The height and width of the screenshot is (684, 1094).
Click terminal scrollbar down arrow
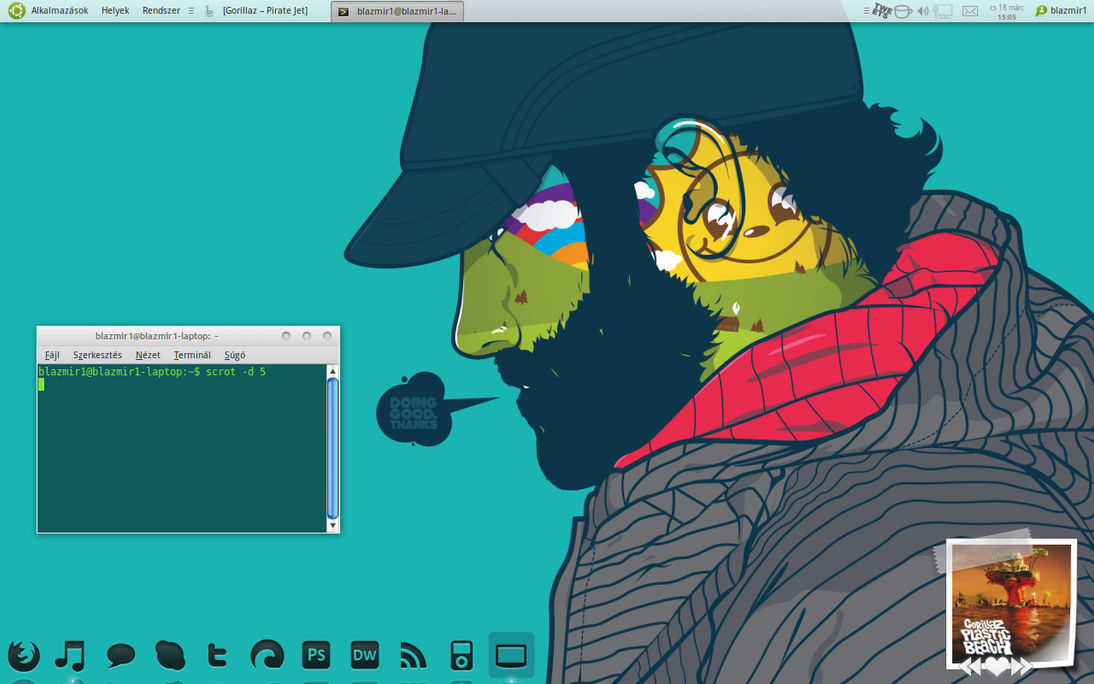point(333,526)
